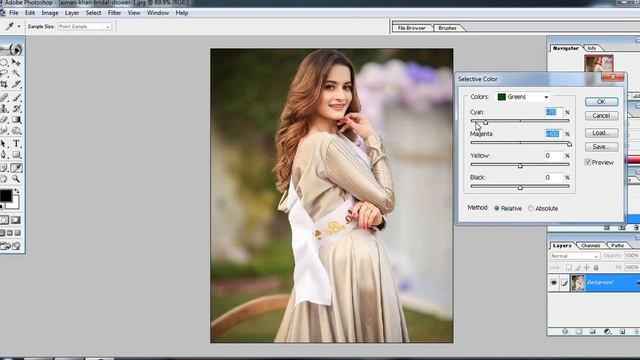The height and width of the screenshot is (360, 640).
Task: Open the Colors dropdown showing Greens
Action: [523, 97]
